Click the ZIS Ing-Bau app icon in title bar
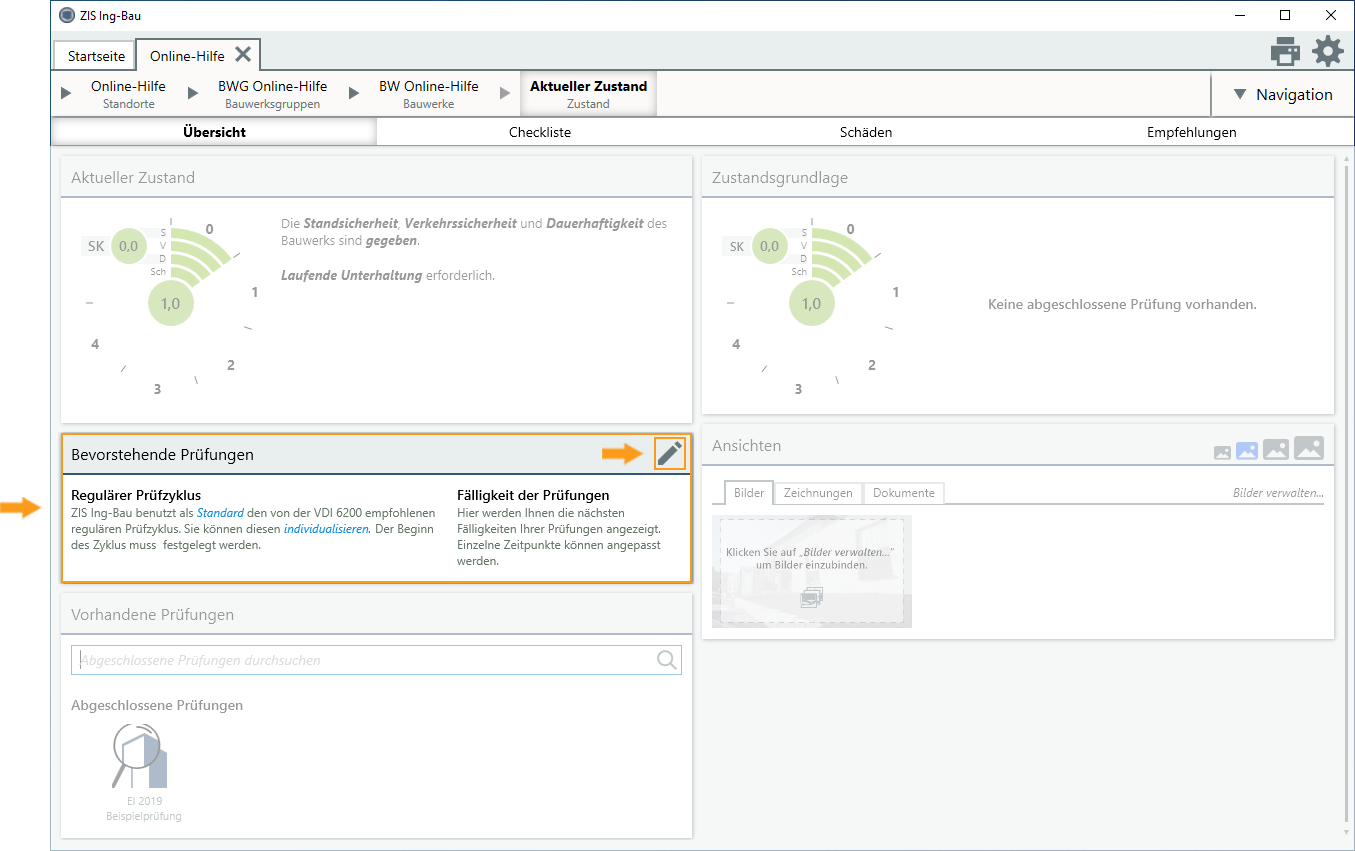This screenshot has height=851, width=1355. click(67, 15)
